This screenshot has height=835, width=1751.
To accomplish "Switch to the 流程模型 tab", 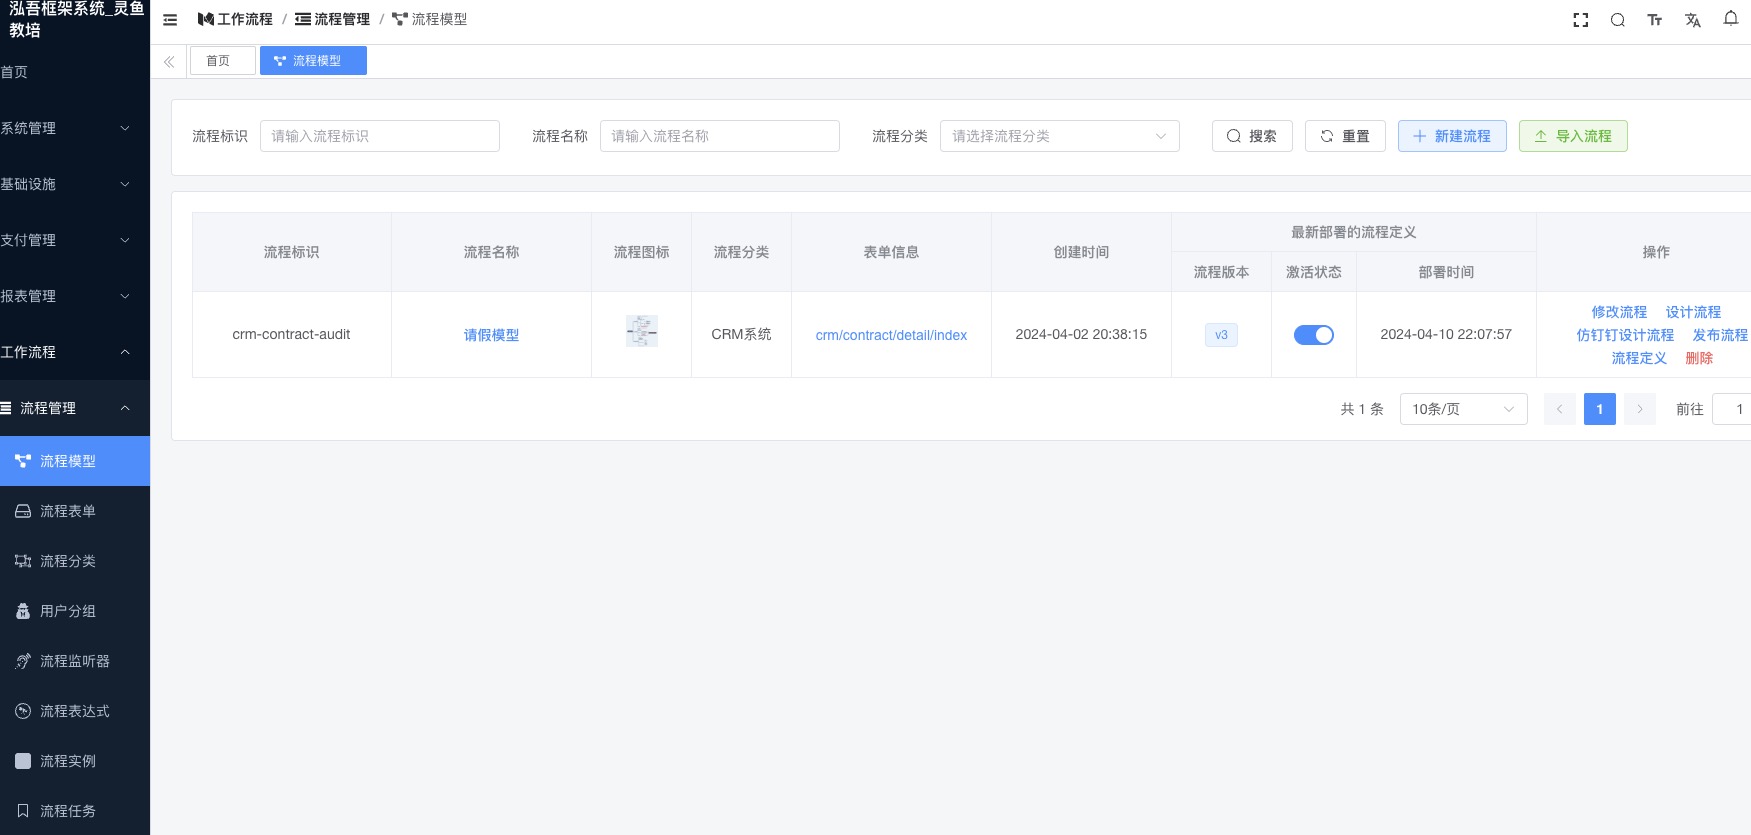I will coord(313,61).
